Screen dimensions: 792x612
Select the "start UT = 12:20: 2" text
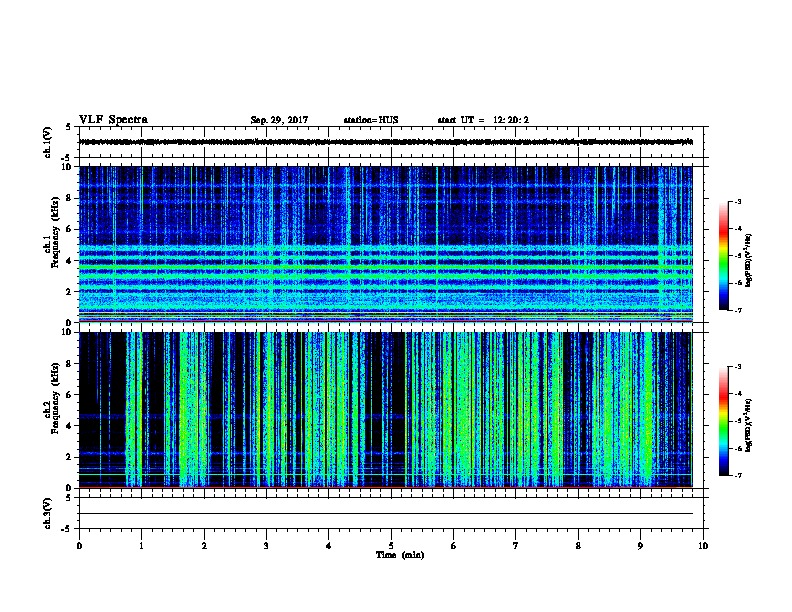(483, 120)
